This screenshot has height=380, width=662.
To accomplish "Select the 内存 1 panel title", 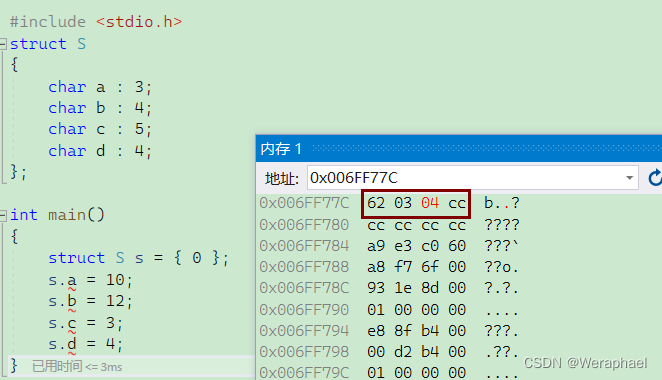I will [x=281, y=149].
